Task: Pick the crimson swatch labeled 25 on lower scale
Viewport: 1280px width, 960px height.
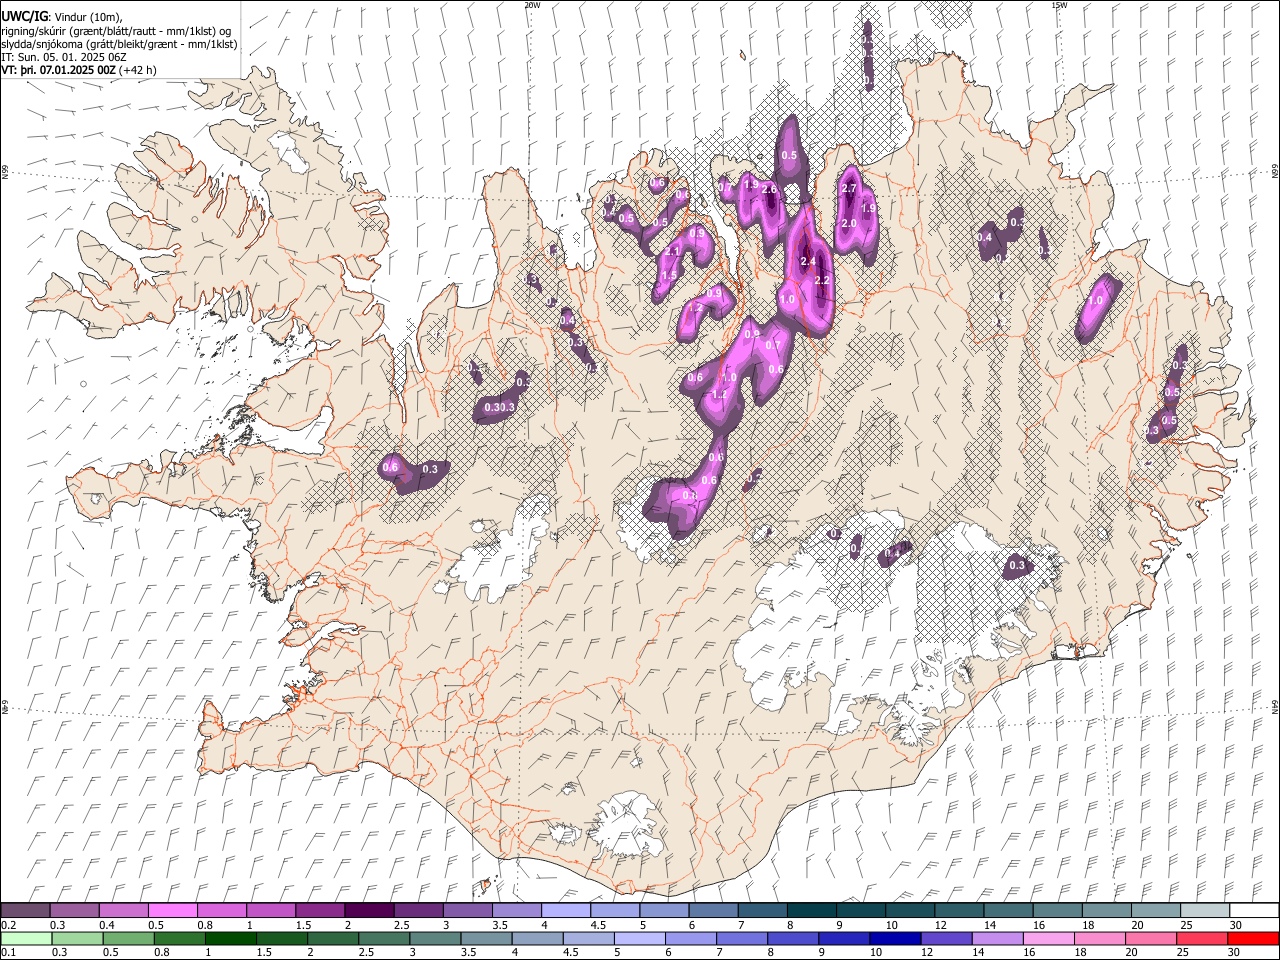Action: [1203, 938]
